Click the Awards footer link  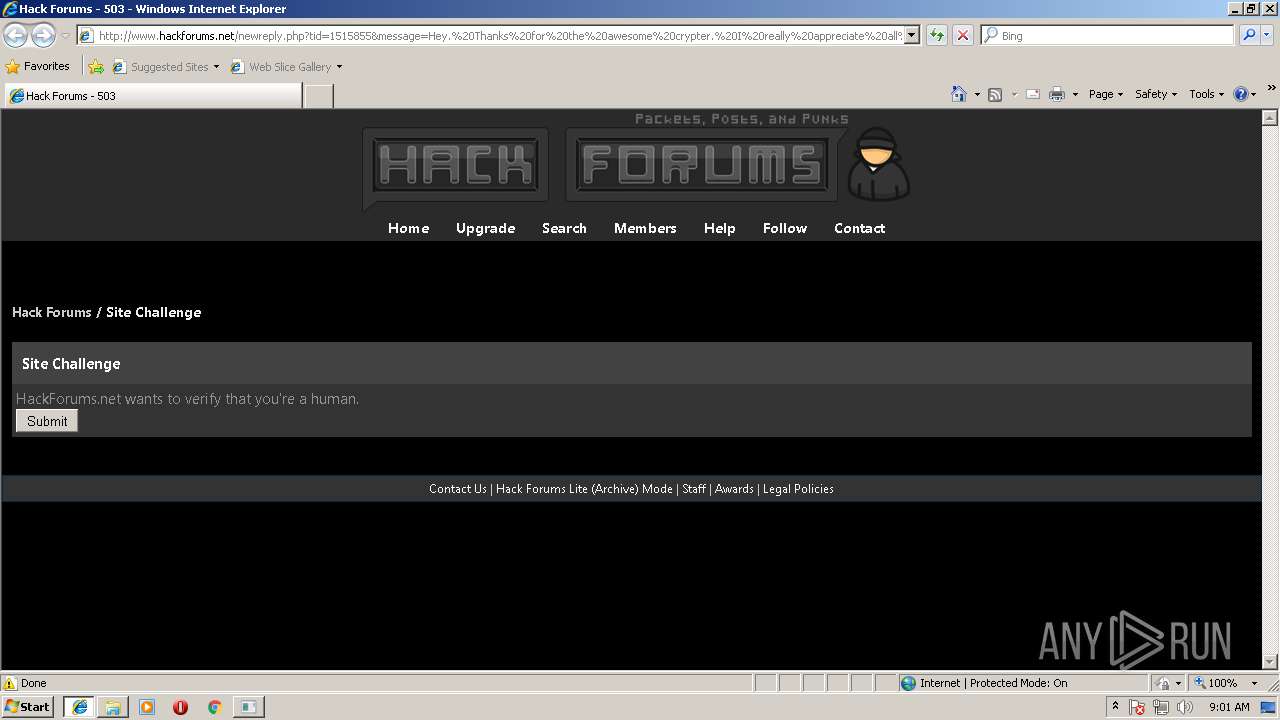pos(734,489)
